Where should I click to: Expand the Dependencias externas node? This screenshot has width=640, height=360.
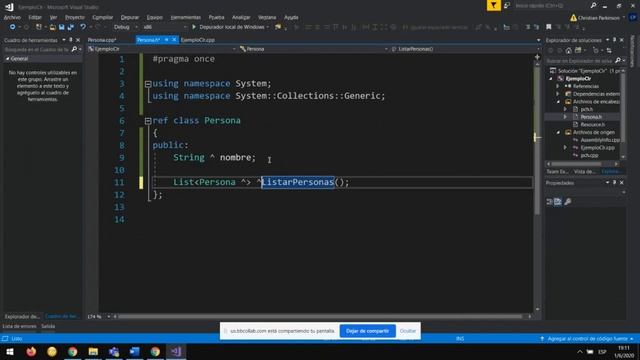coord(558,94)
